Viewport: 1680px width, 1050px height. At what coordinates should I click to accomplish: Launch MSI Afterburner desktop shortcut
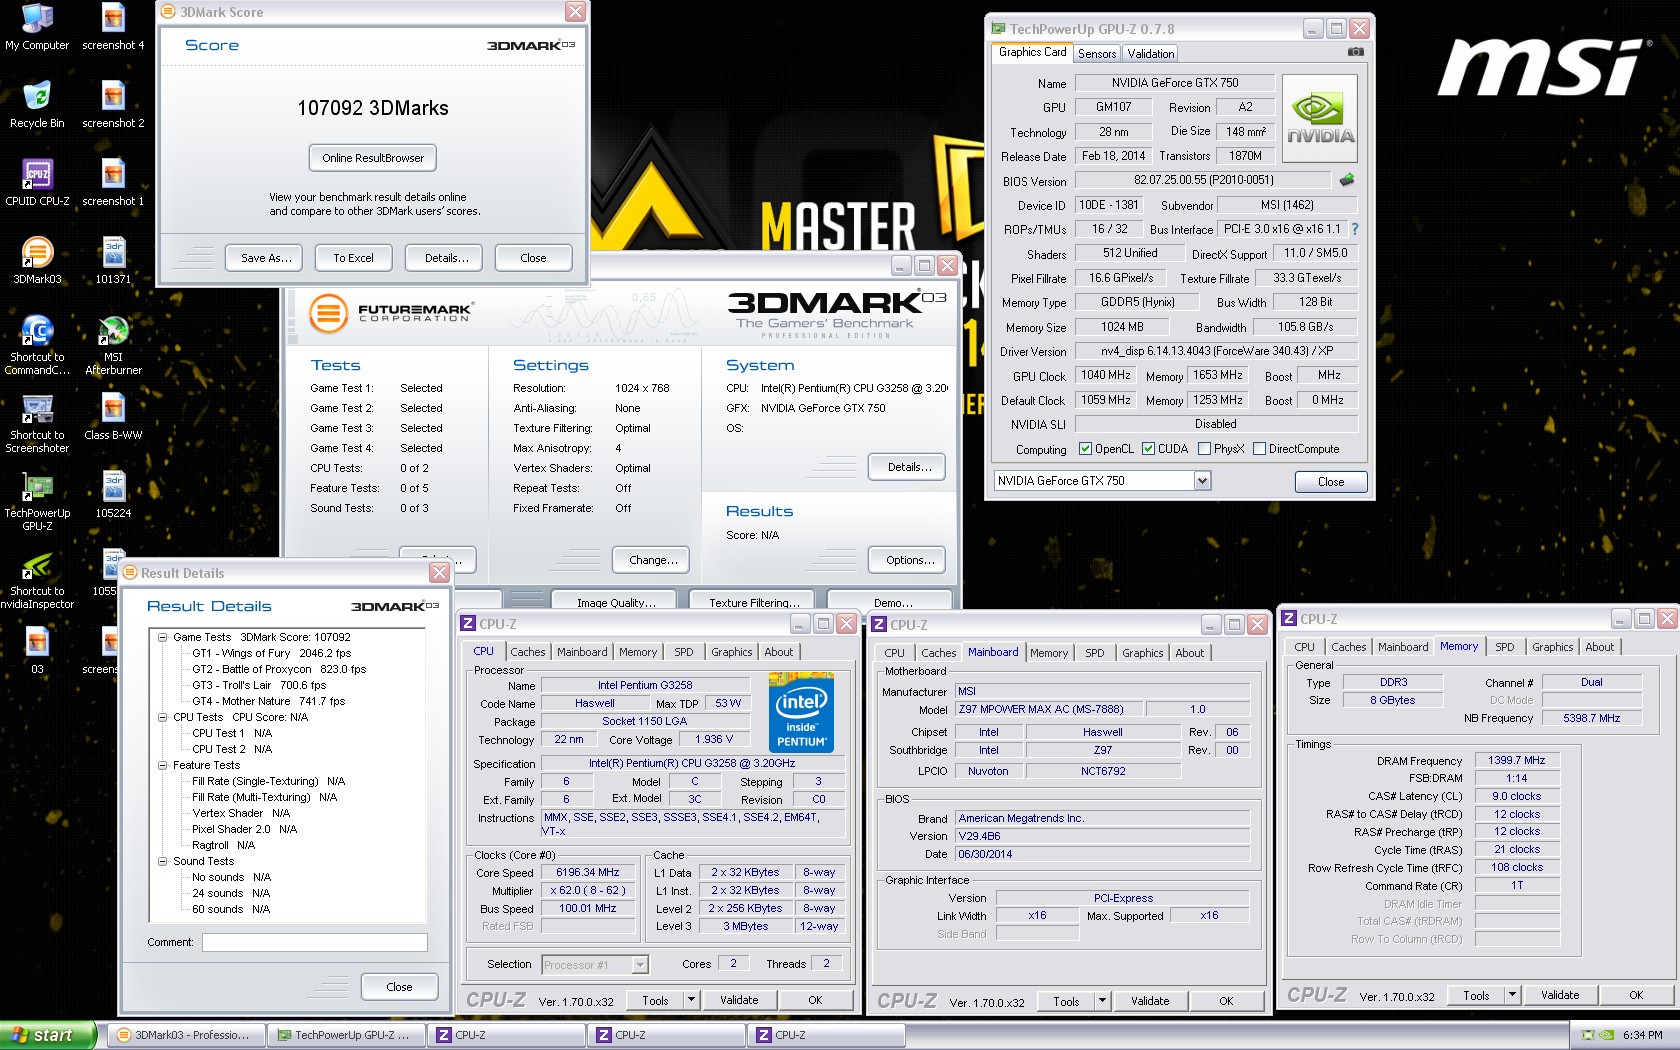[x=113, y=345]
